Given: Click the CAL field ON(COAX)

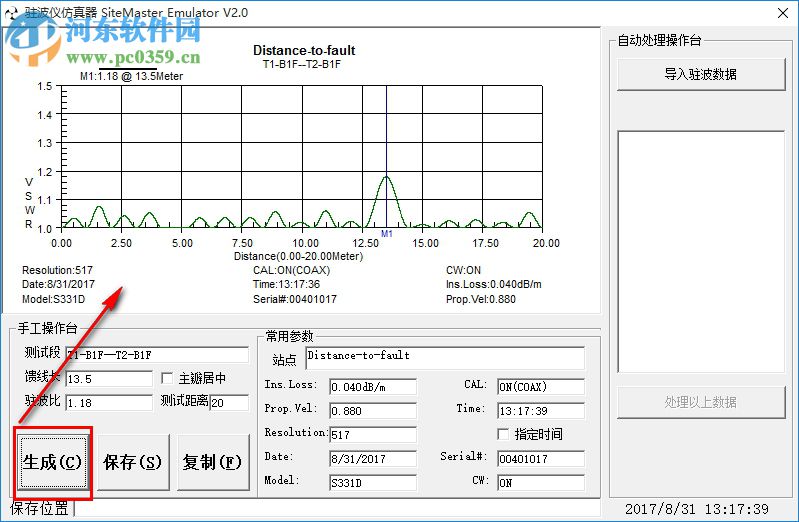Looking at the screenshot, I should (x=541, y=387).
